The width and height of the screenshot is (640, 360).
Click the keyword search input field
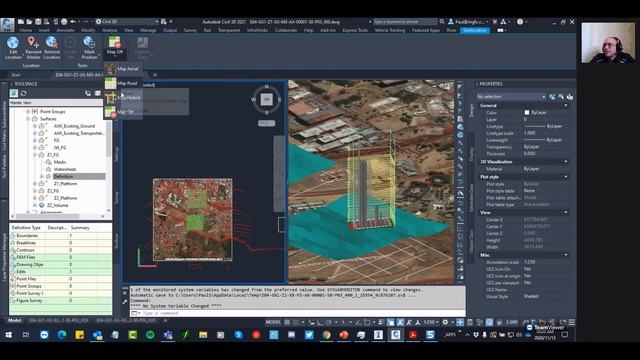[405, 22]
